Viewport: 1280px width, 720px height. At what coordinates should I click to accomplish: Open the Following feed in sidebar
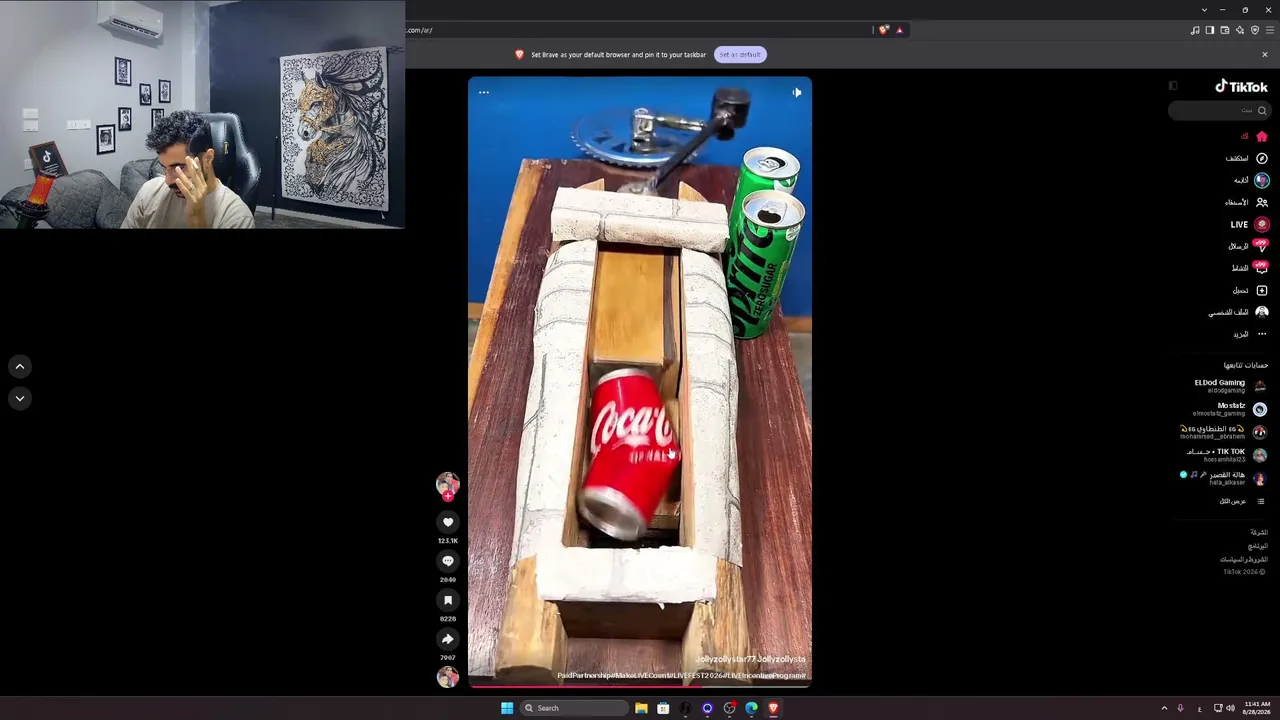[x=1251, y=180]
